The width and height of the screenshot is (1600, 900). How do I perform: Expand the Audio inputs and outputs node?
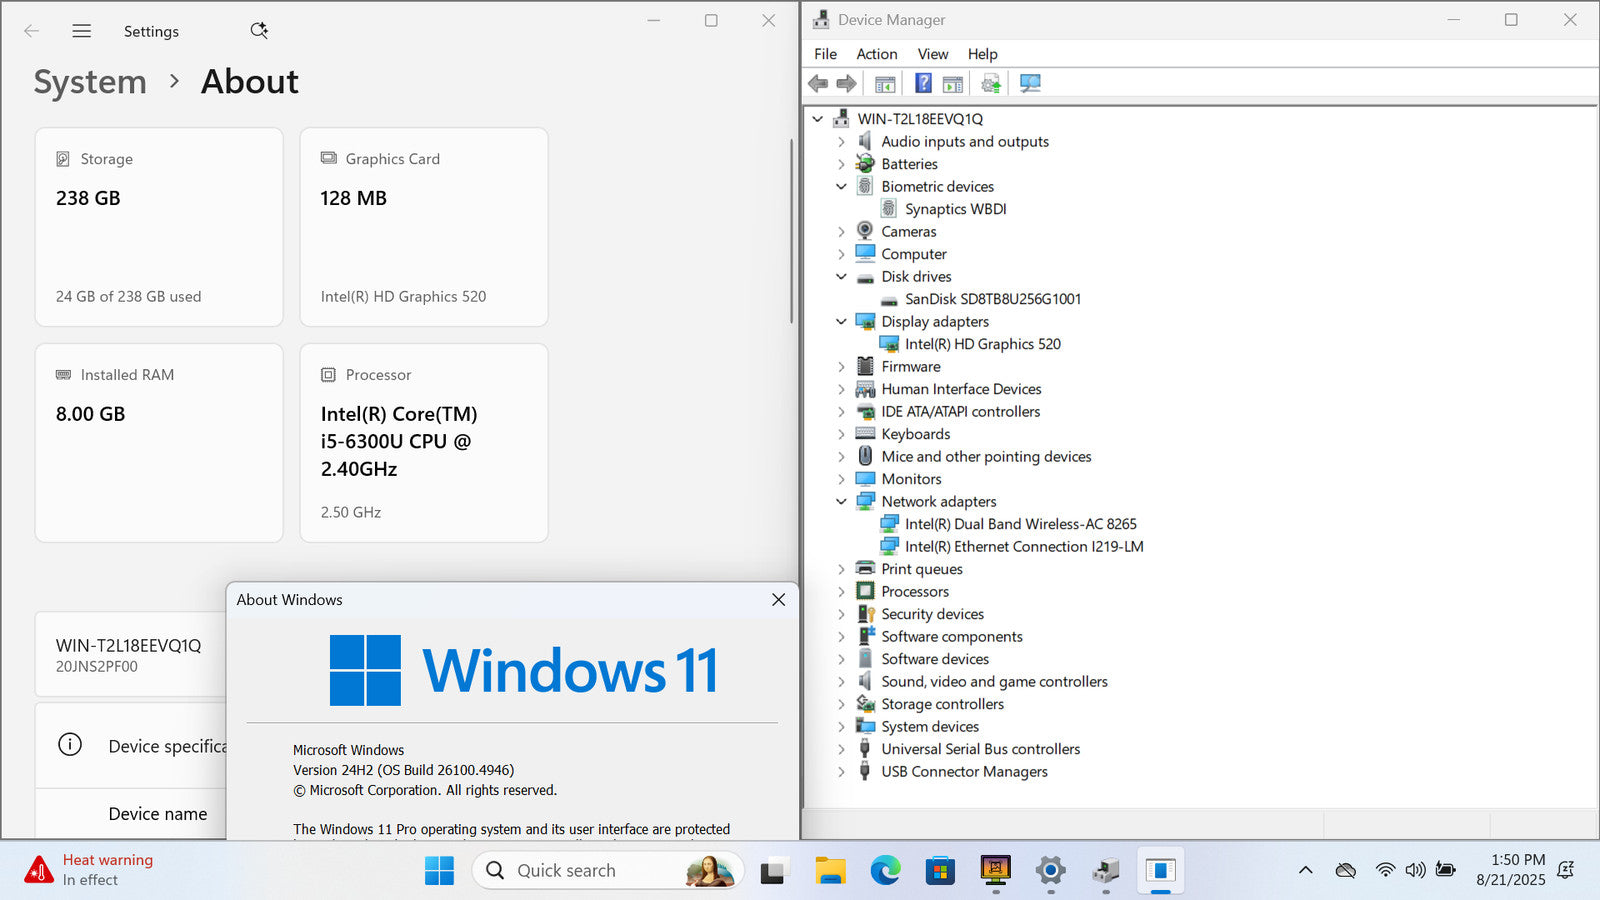[841, 142]
